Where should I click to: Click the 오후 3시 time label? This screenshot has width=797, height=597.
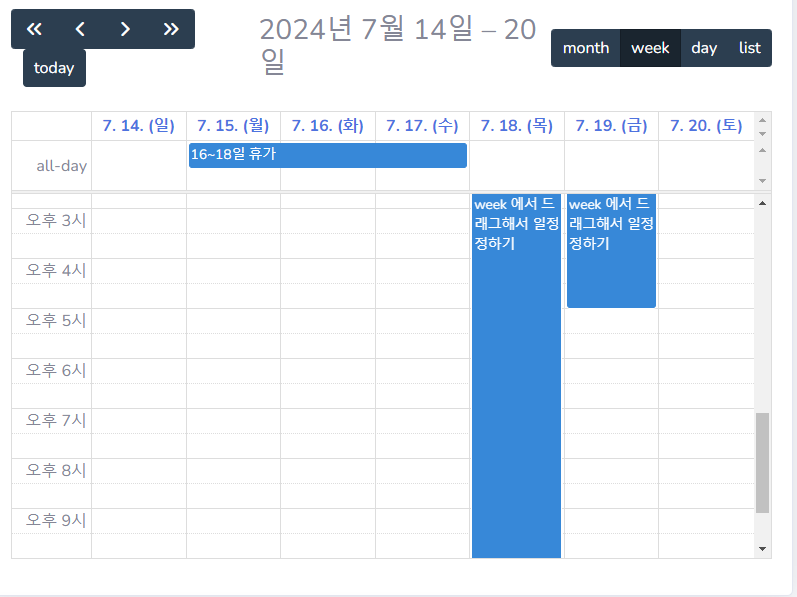[x=56, y=220]
